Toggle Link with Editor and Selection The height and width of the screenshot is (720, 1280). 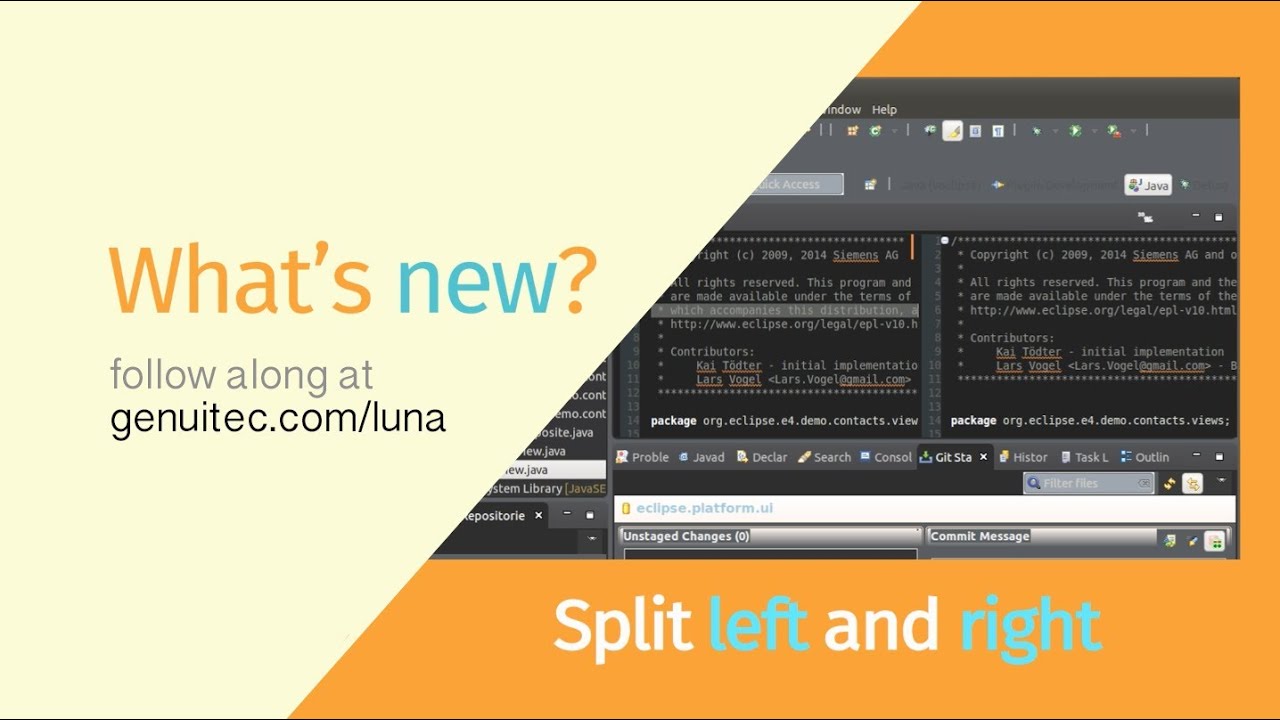(1192, 483)
